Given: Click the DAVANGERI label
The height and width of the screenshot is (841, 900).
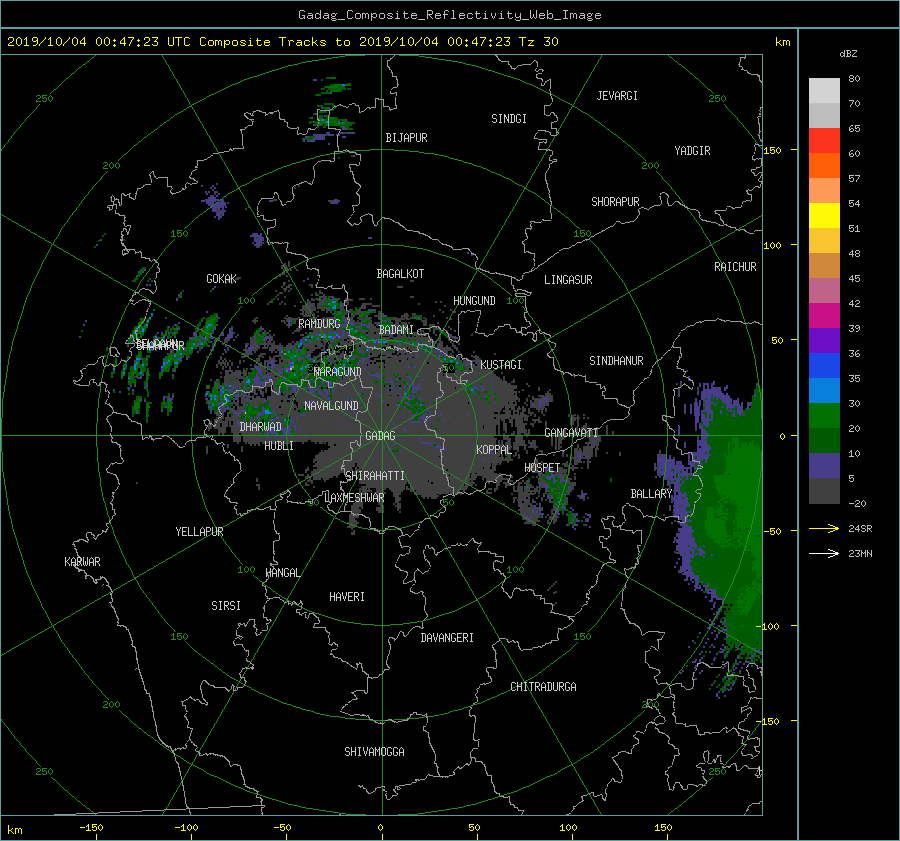Looking at the screenshot, I should click(447, 638).
